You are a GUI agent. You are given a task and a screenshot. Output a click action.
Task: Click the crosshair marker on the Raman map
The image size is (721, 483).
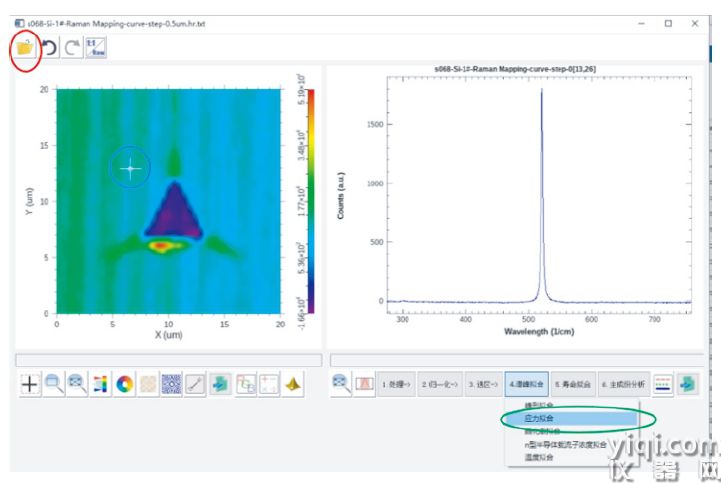130,169
